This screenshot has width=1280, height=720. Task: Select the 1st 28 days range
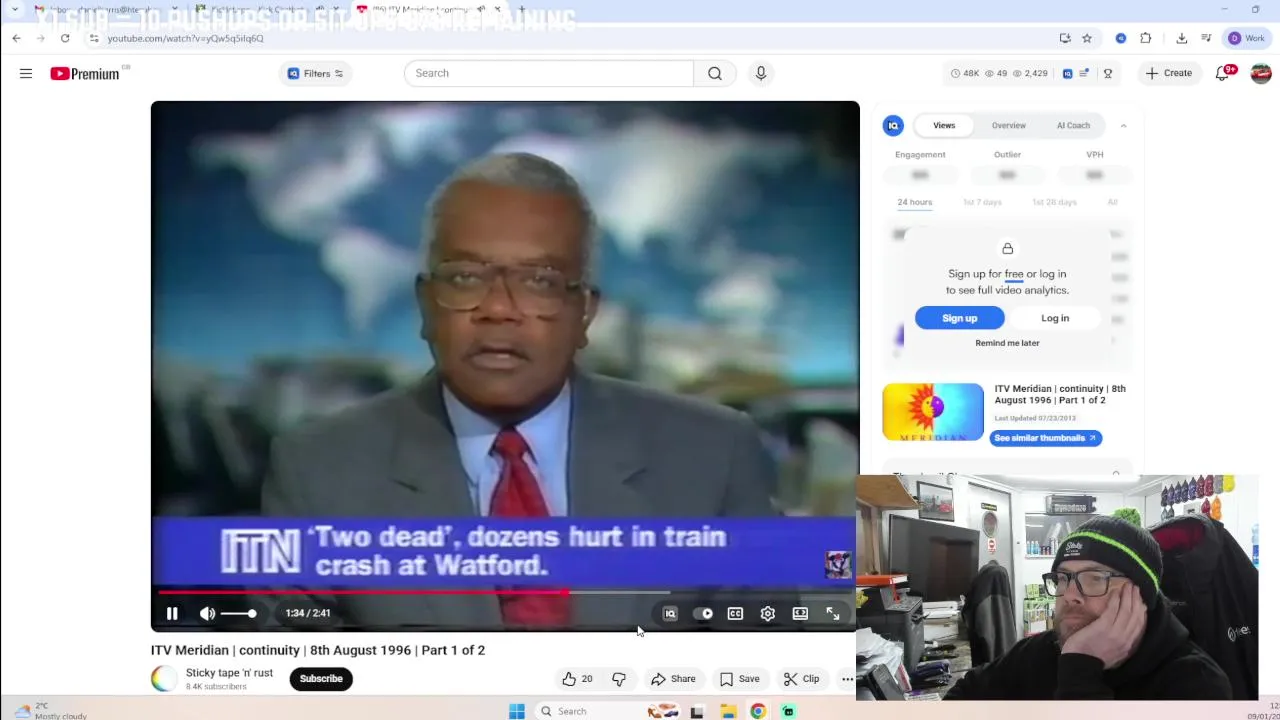(x=1054, y=202)
